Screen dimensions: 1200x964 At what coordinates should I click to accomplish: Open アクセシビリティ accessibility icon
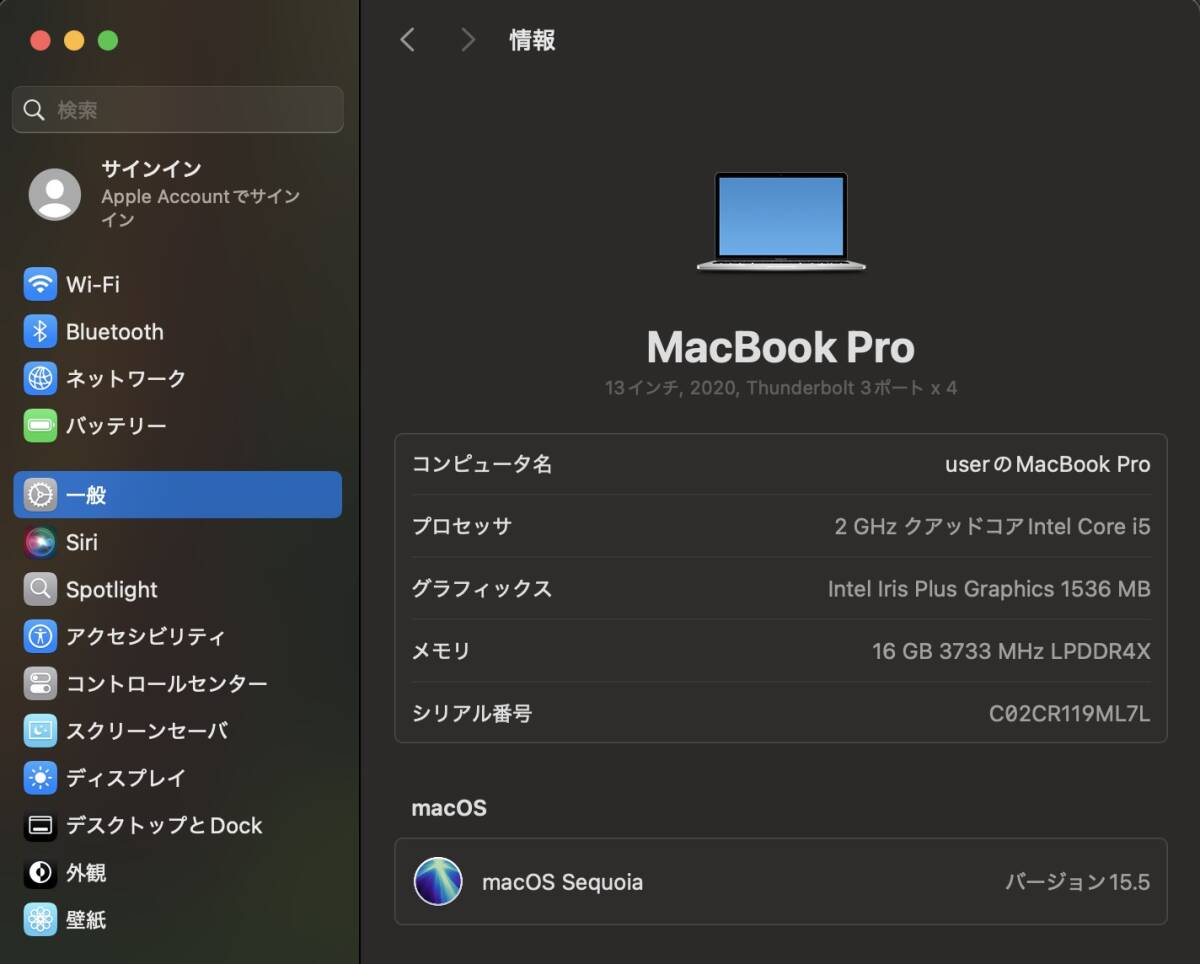pyautogui.click(x=40, y=636)
